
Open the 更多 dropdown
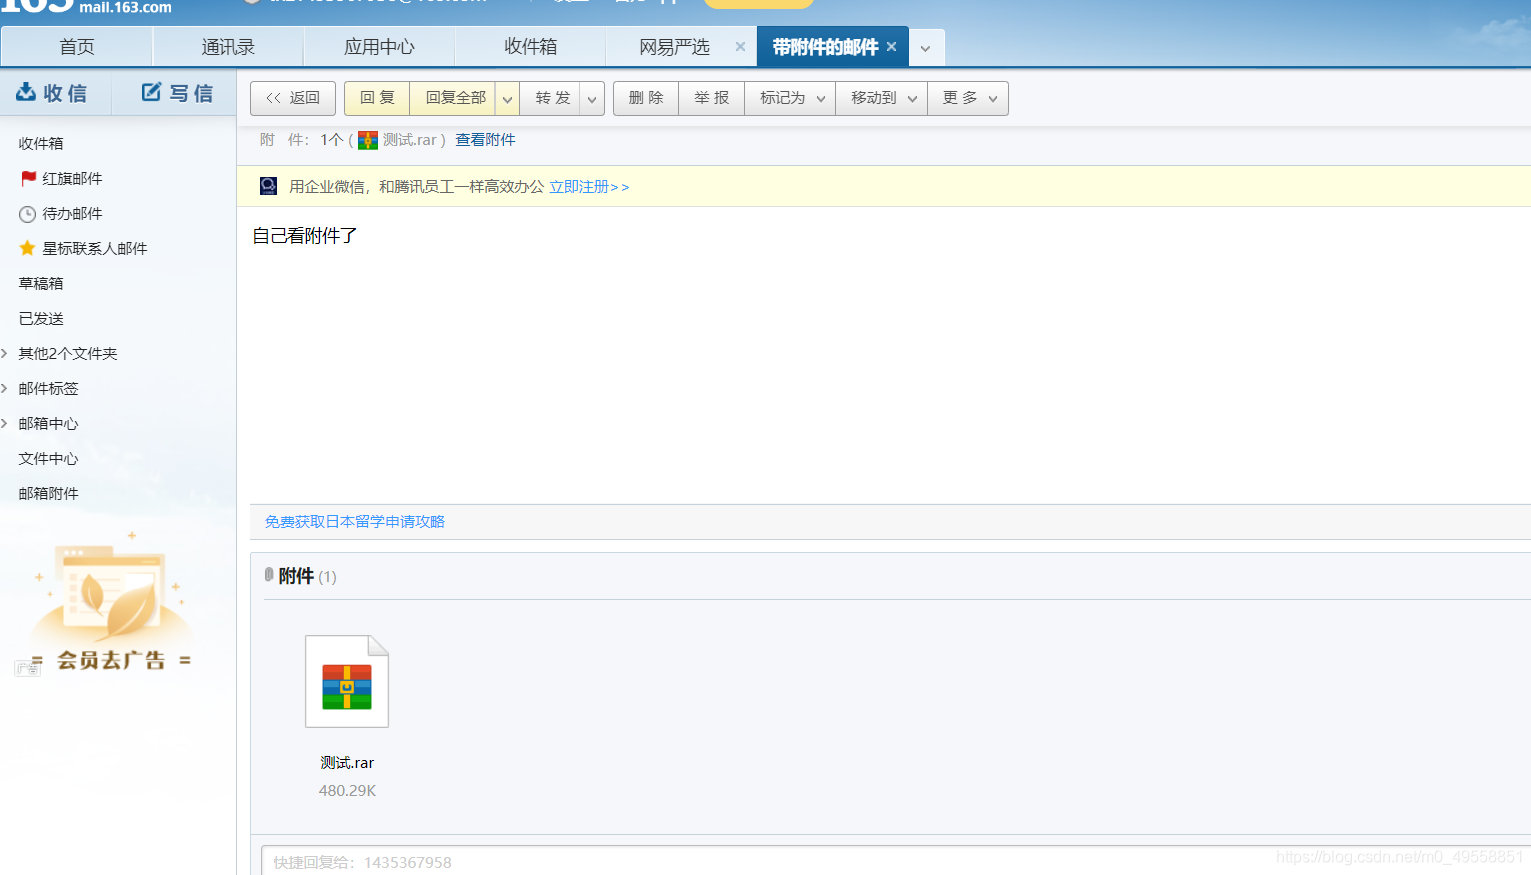click(968, 98)
